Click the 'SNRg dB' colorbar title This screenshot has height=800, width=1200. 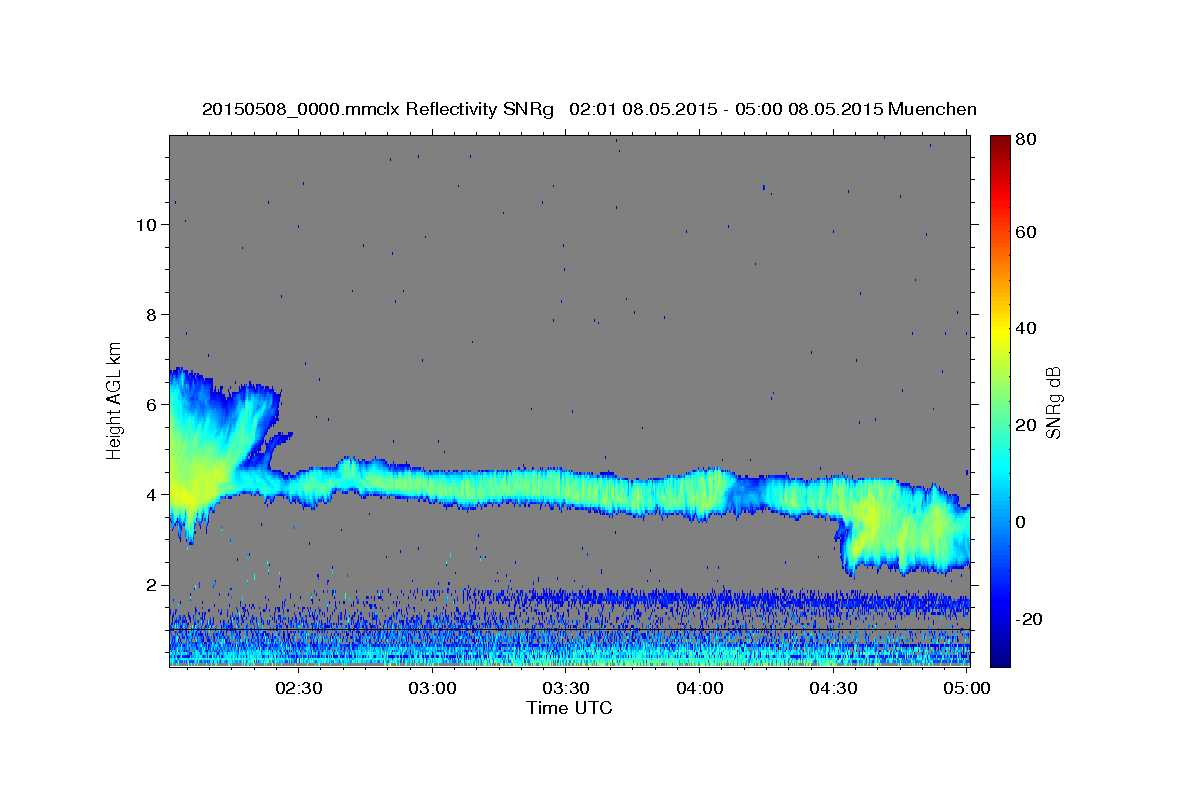click(x=1054, y=401)
